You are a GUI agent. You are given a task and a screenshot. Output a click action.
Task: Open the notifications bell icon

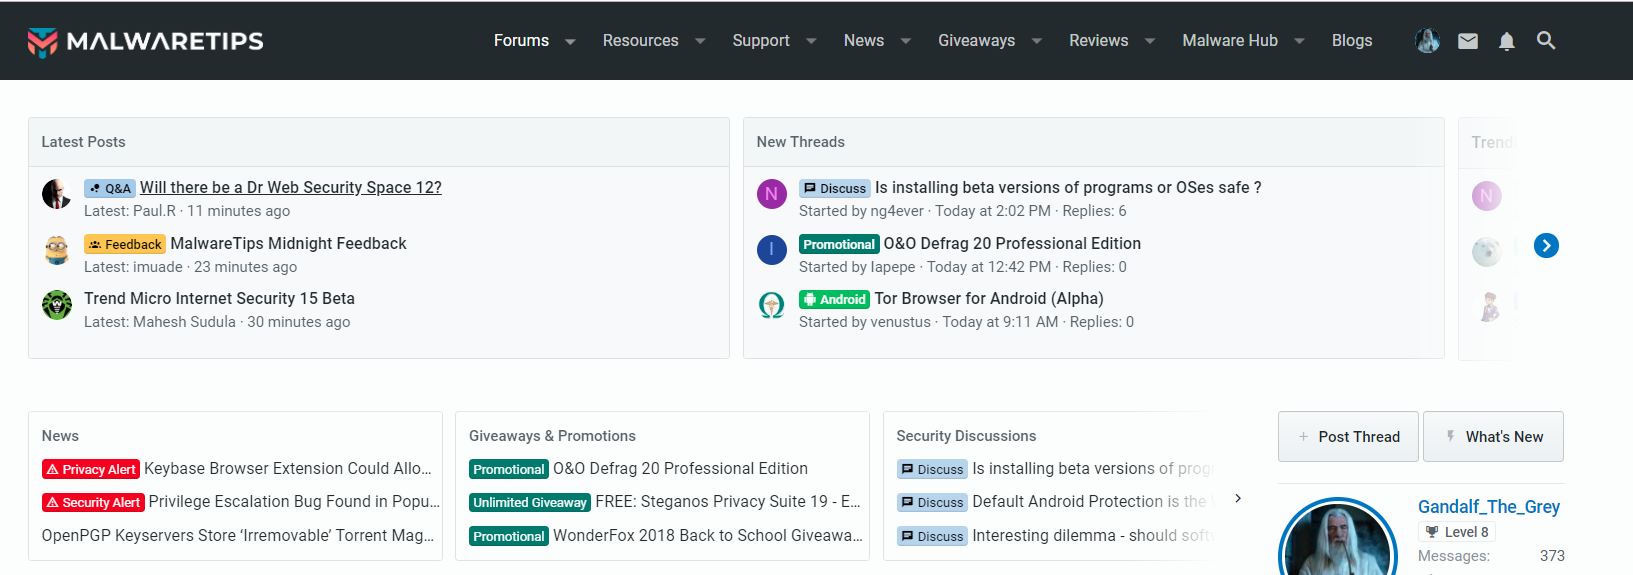click(x=1506, y=41)
